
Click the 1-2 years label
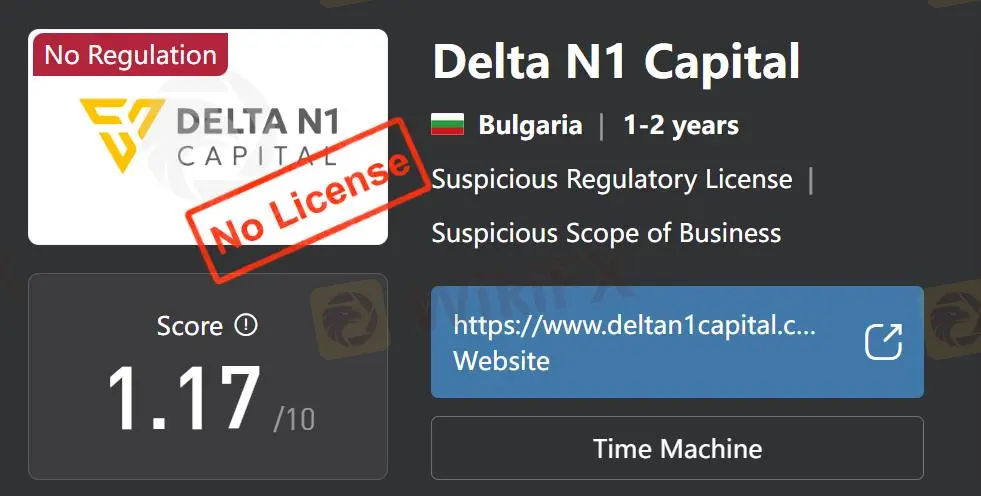tap(681, 125)
